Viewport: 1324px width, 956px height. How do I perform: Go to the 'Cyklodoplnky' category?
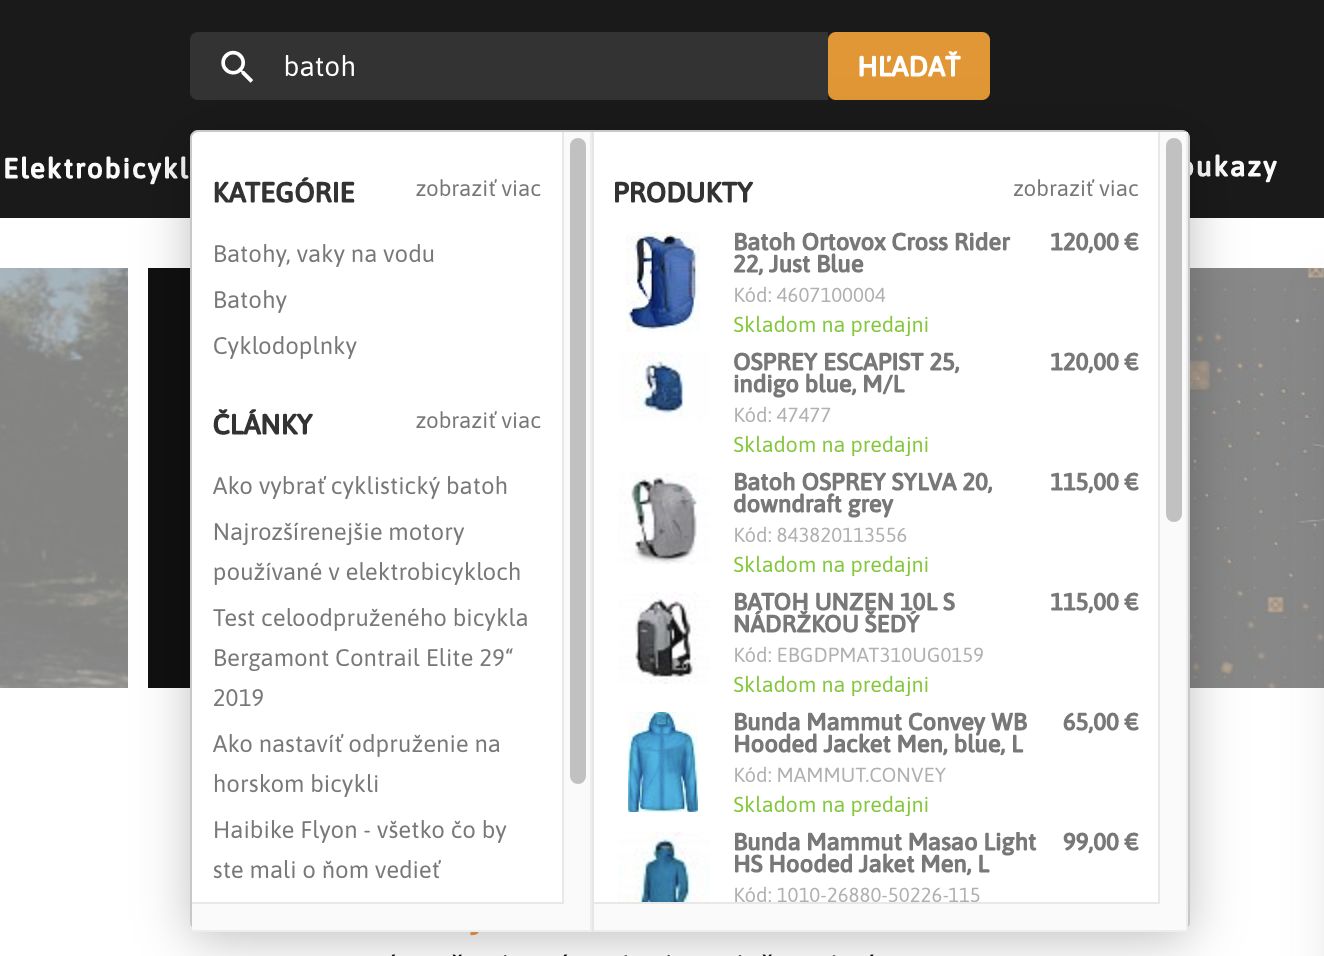point(285,346)
